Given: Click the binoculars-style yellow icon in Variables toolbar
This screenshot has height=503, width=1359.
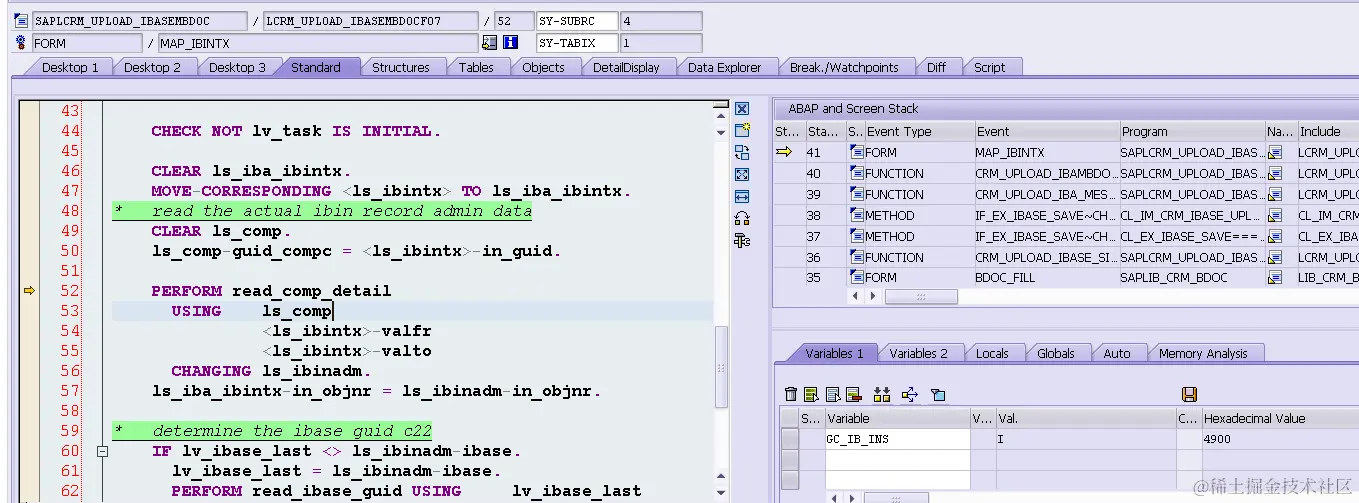Looking at the screenshot, I should (x=881, y=394).
